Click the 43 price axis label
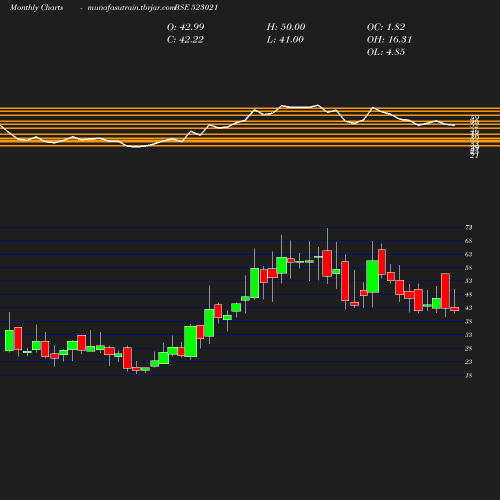 click(x=469, y=308)
